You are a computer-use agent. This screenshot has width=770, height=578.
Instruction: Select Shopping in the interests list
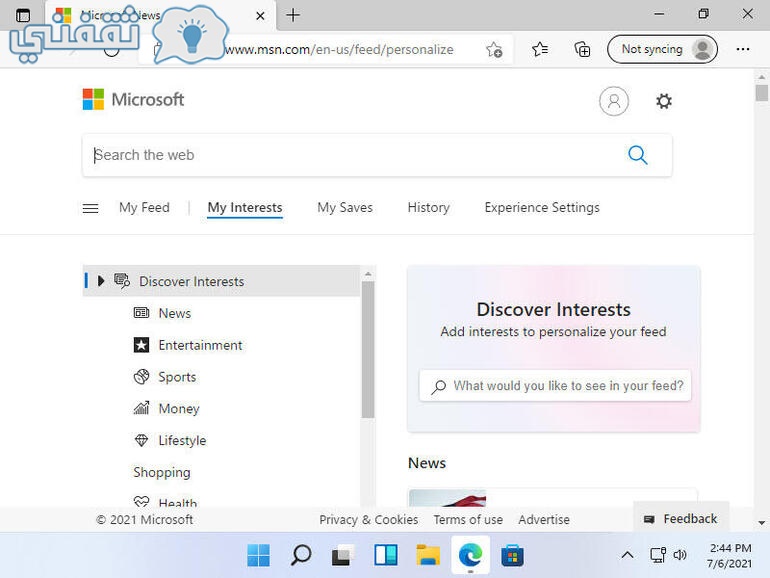click(x=162, y=472)
